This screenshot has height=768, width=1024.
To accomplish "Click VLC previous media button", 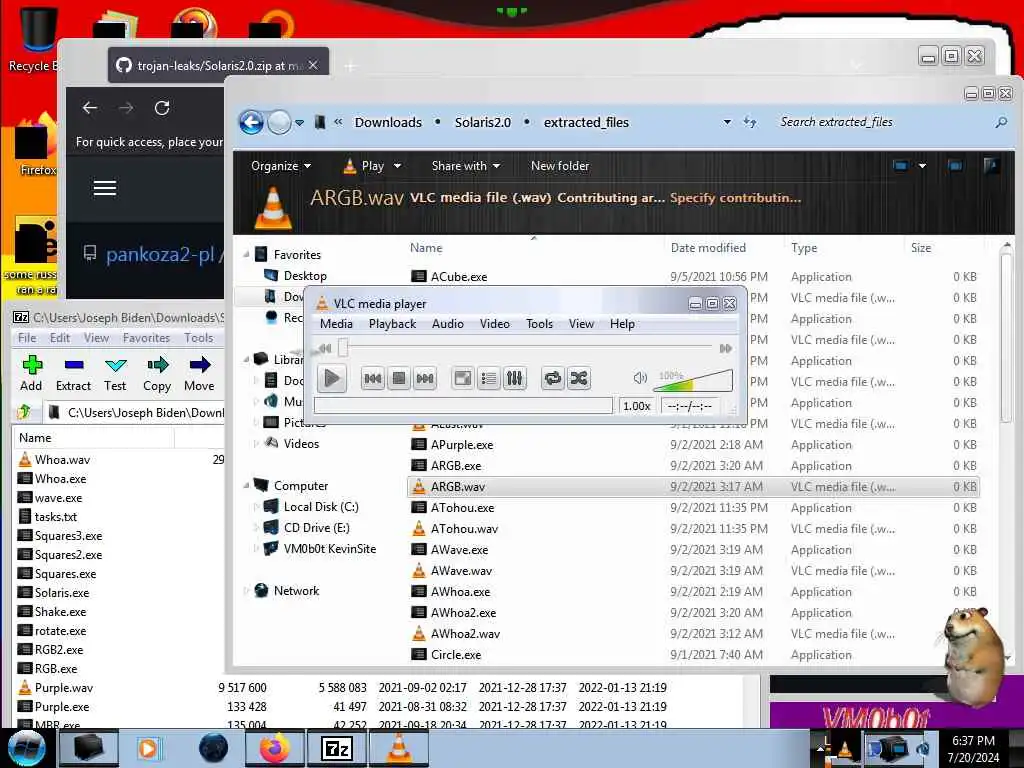I will click(x=373, y=378).
